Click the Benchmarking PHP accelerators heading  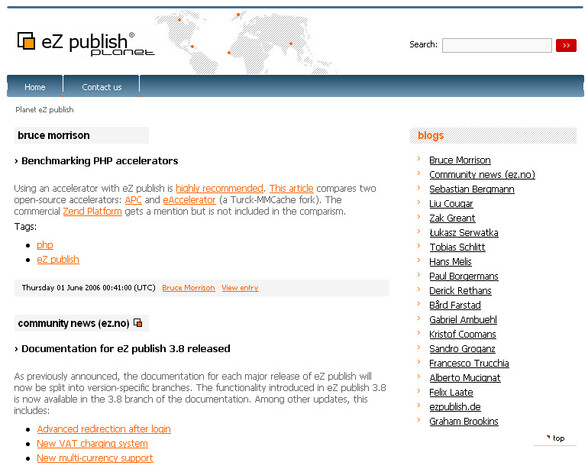click(x=99, y=161)
